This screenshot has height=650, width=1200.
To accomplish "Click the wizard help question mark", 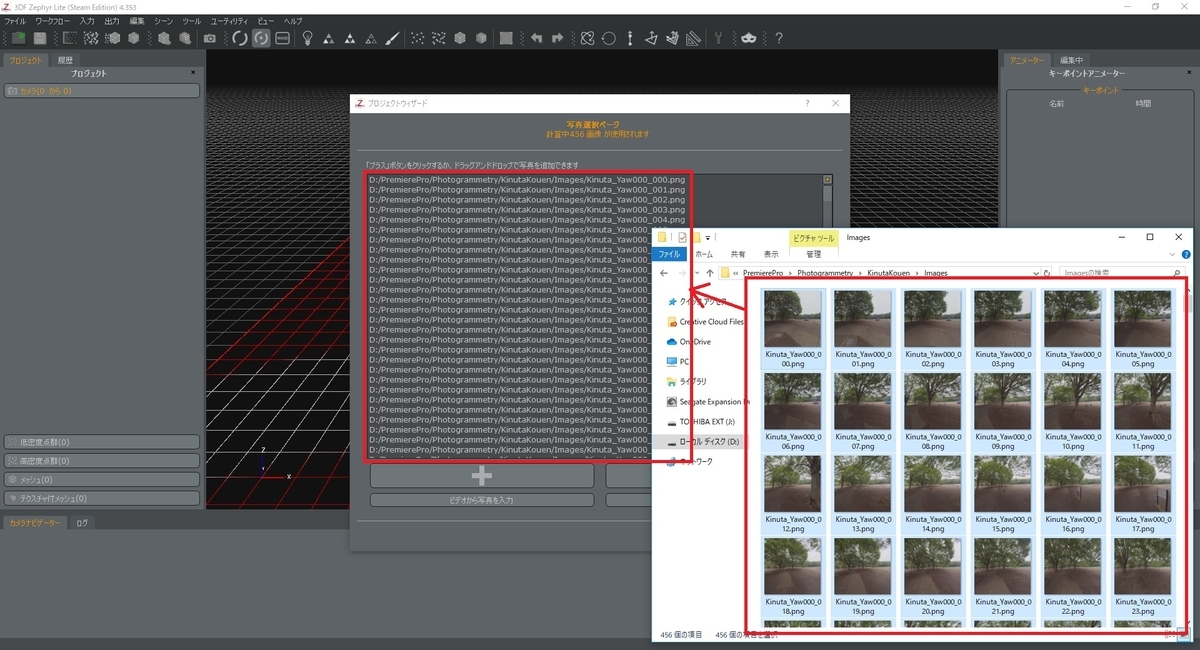I will pyautogui.click(x=807, y=103).
